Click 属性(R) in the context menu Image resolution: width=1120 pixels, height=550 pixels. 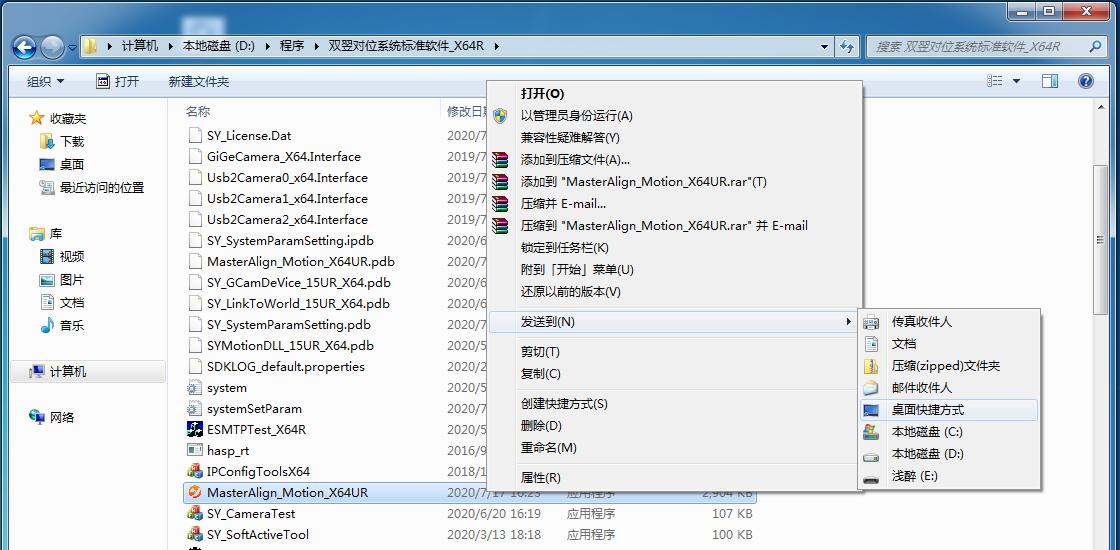tap(541, 478)
